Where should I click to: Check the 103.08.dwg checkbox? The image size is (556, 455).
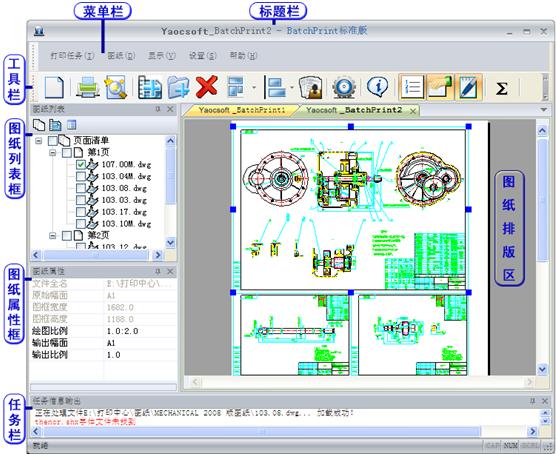[81, 188]
